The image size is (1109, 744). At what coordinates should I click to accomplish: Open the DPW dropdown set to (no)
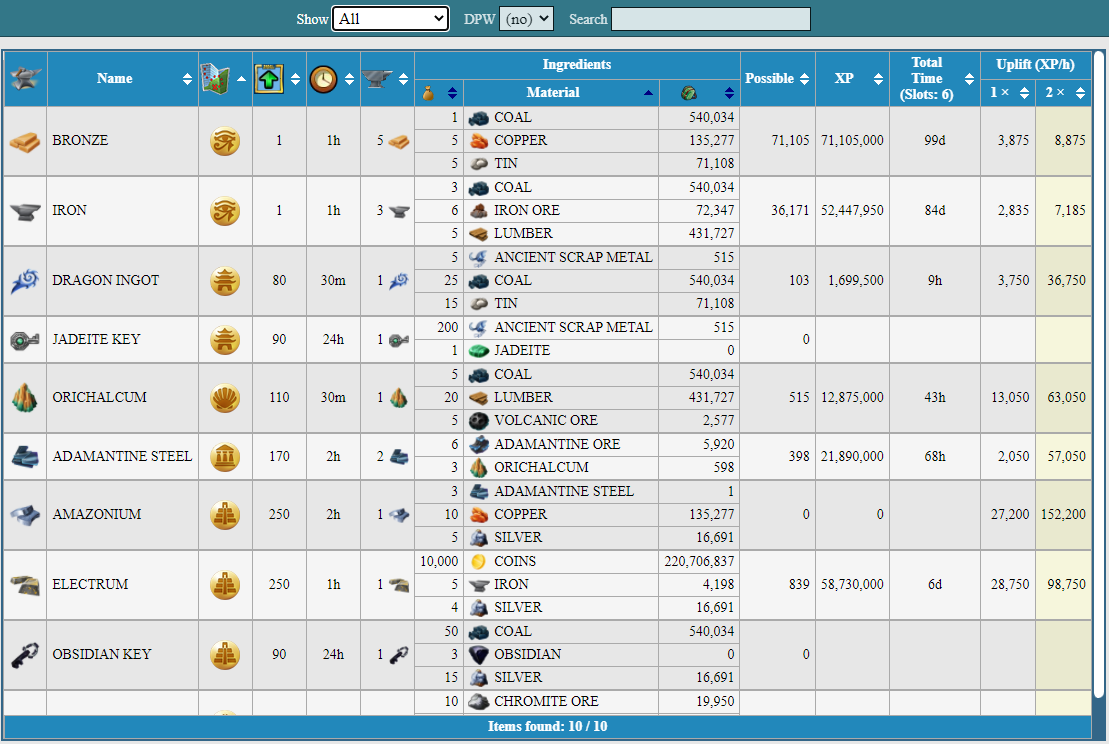(526, 19)
